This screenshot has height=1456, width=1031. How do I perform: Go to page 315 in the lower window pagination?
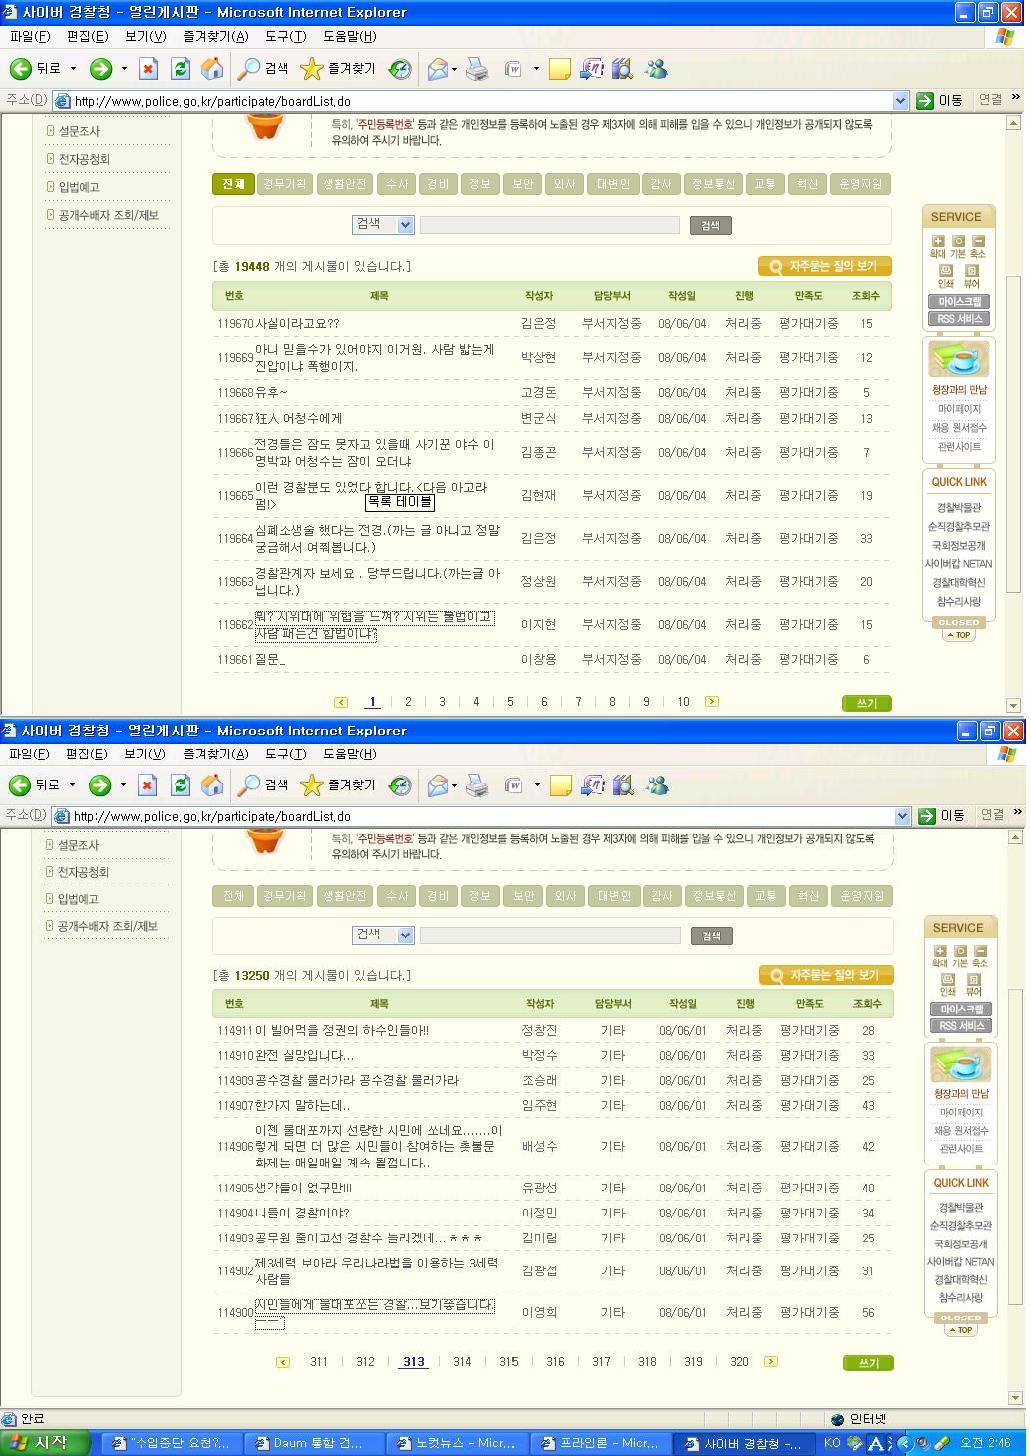pos(509,1362)
